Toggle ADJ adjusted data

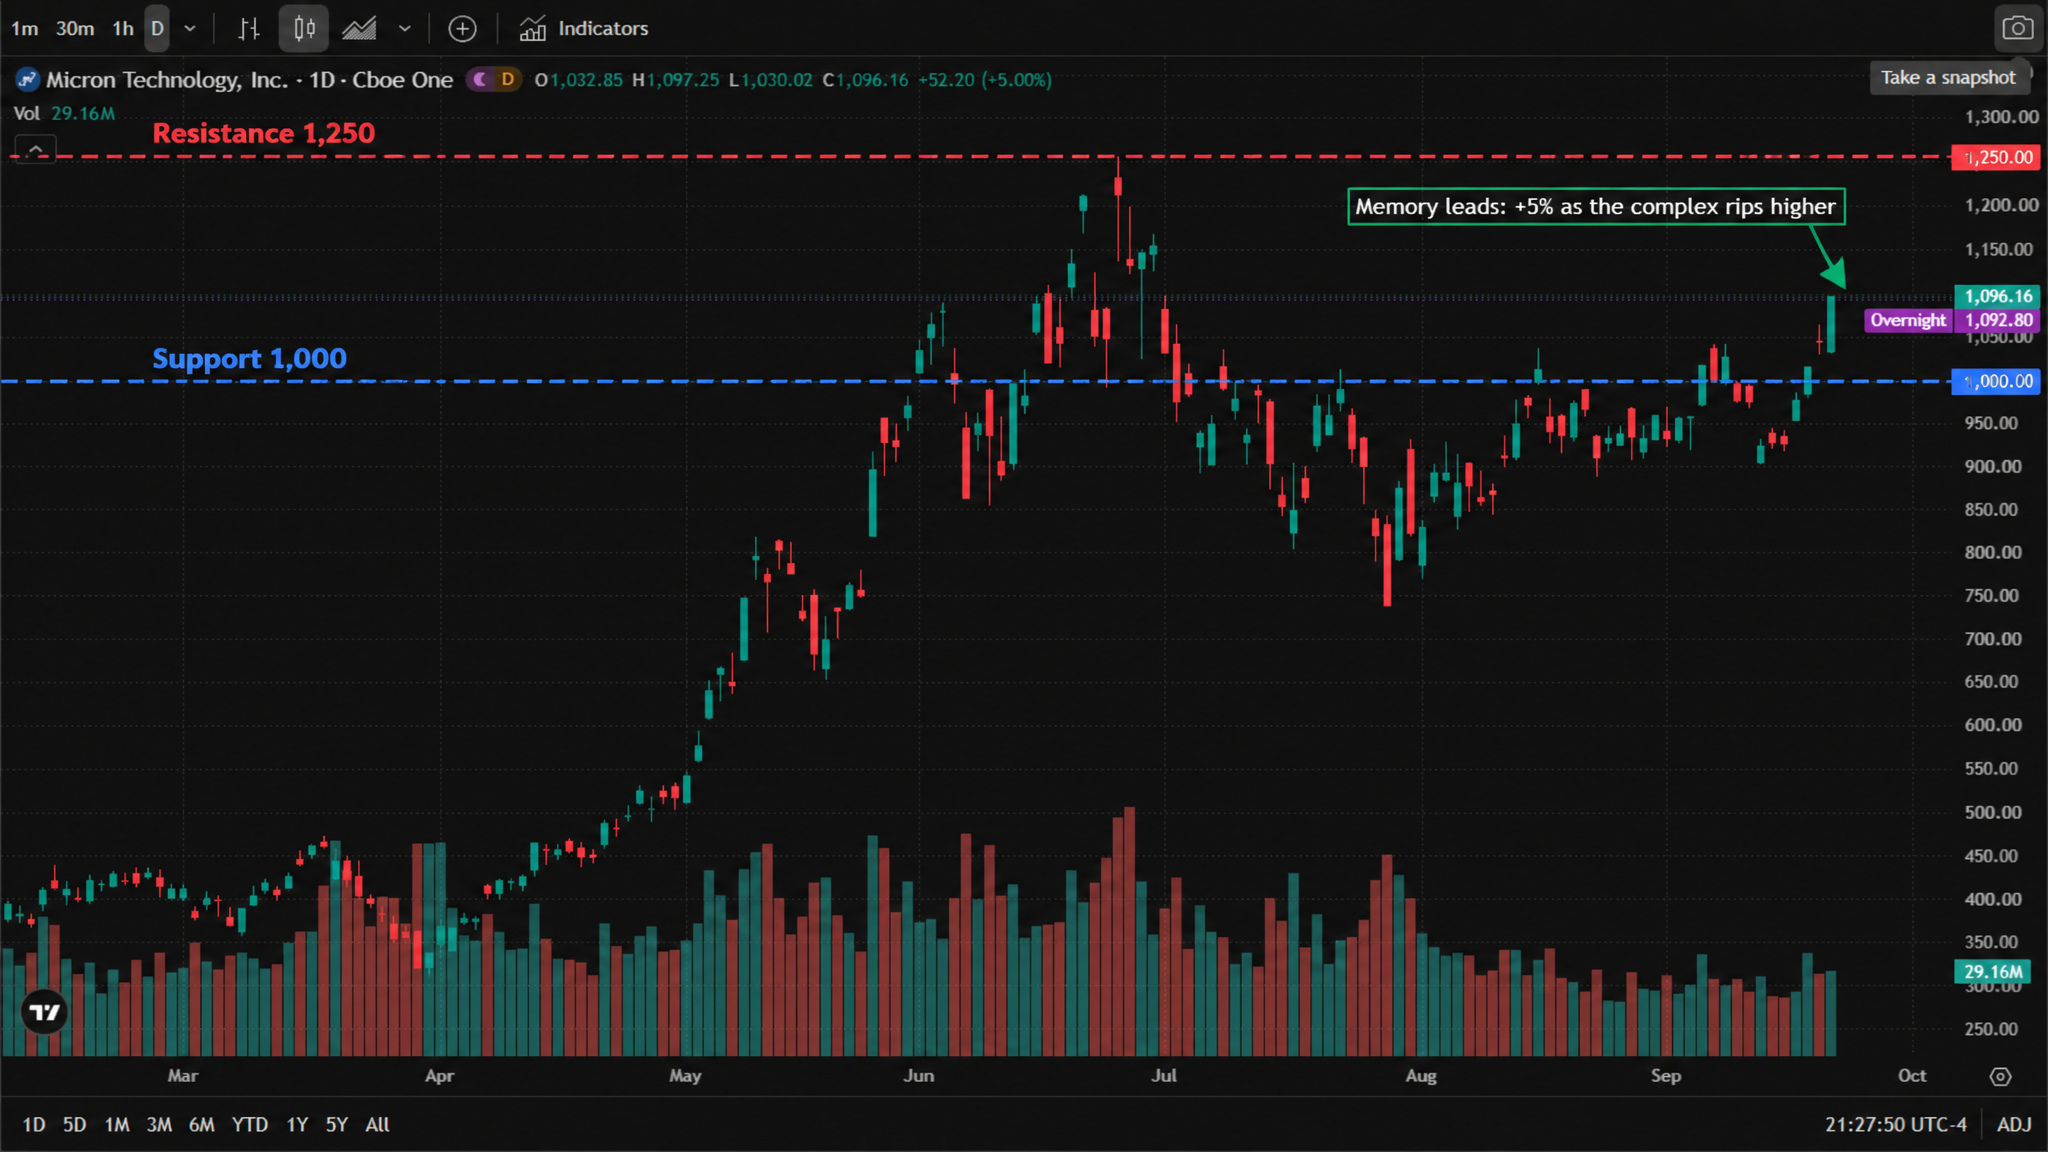2014,1125
